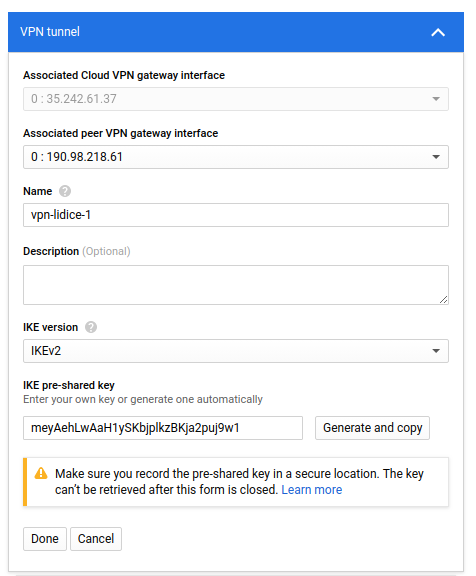Click 'Enter your own key or generate' hint
This screenshot has width=476, height=576.
coord(143,399)
